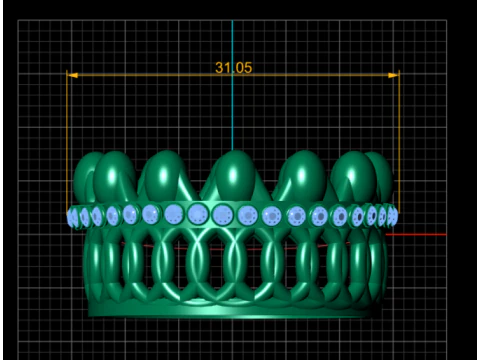Viewport: 480px width, 360px height.
Task: Select the leftmost vertical loop of the ring
Action: [x=93, y=263]
